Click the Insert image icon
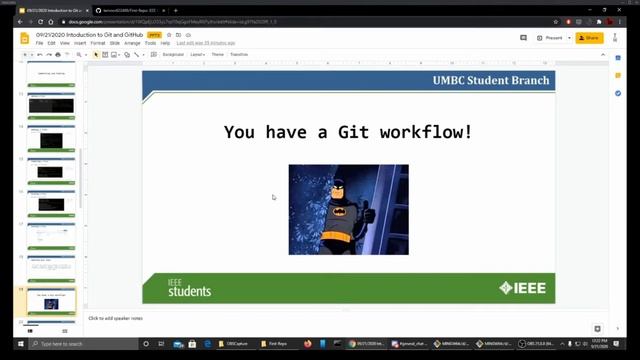 point(114,55)
